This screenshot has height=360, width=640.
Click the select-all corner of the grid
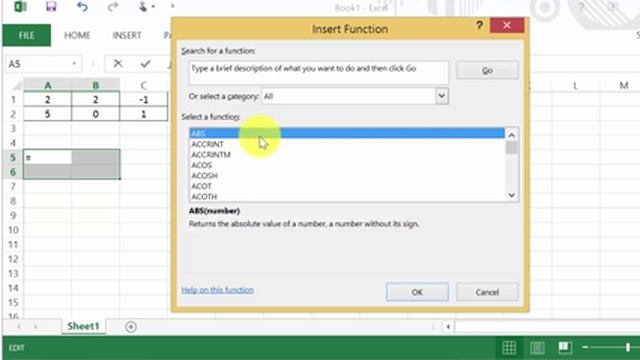(x=17, y=85)
